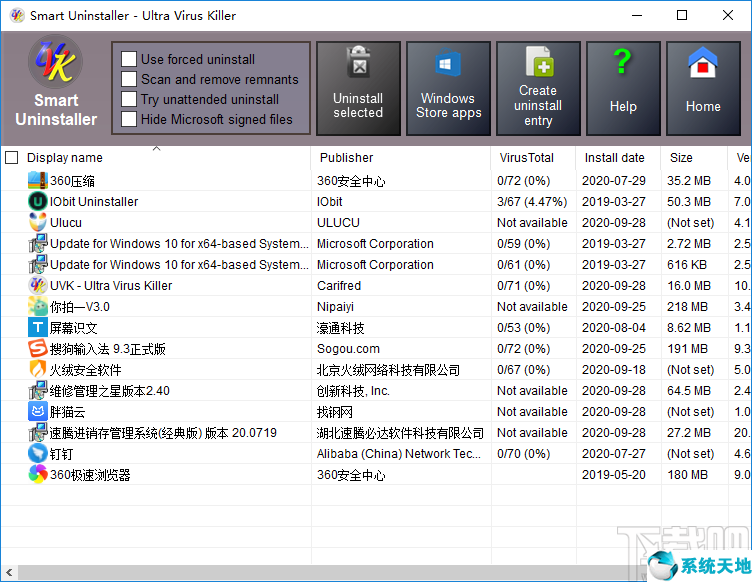Click the 2020-08-04 install date cell
The image size is (752, 582).
[x=614, y=328]
